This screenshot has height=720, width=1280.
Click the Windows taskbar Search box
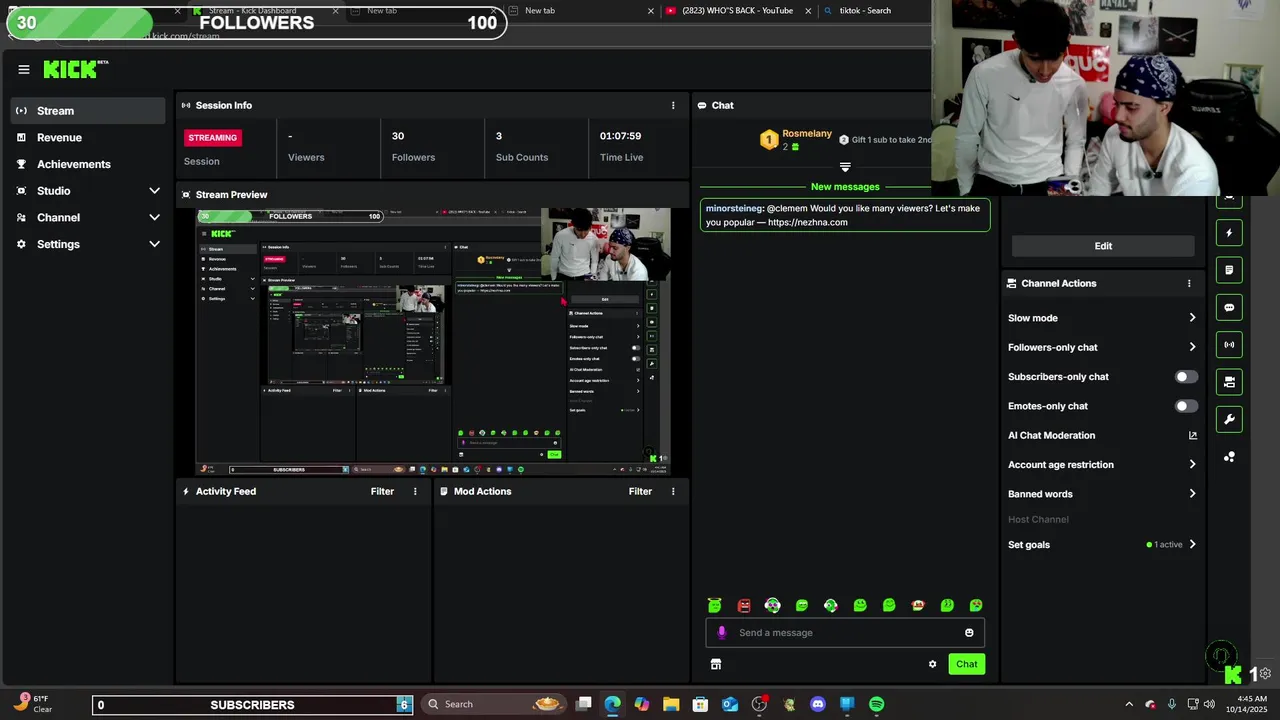pos(493,704)
